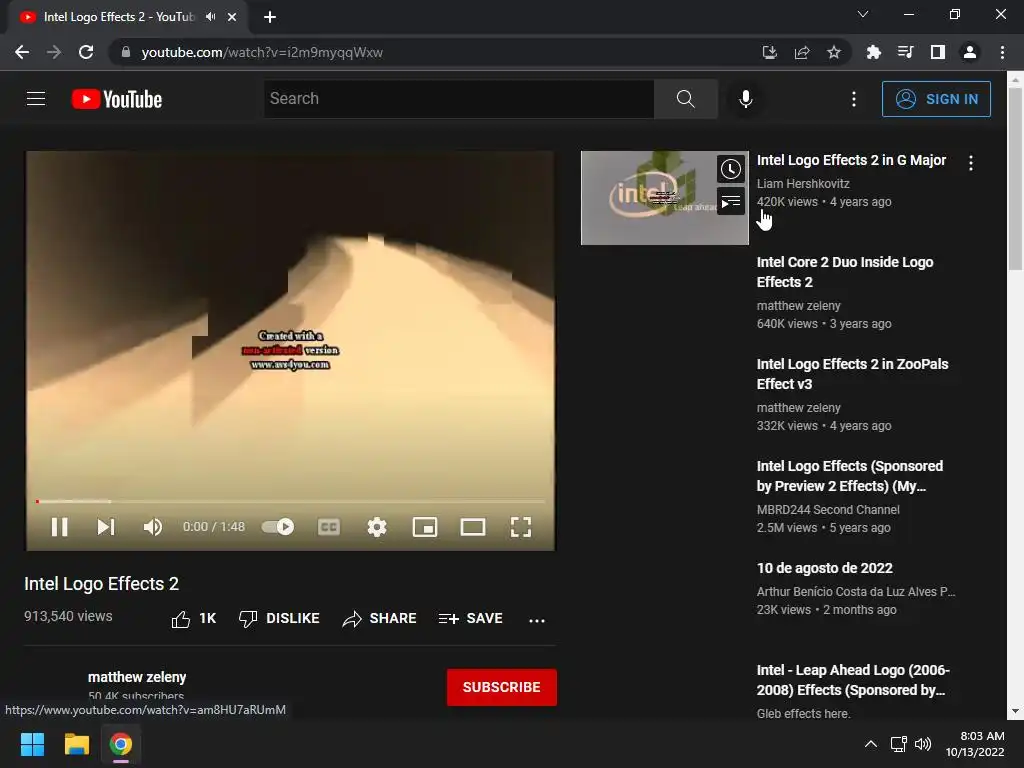
Task: Toggle the autoplay switch
Action: (278, 526)
